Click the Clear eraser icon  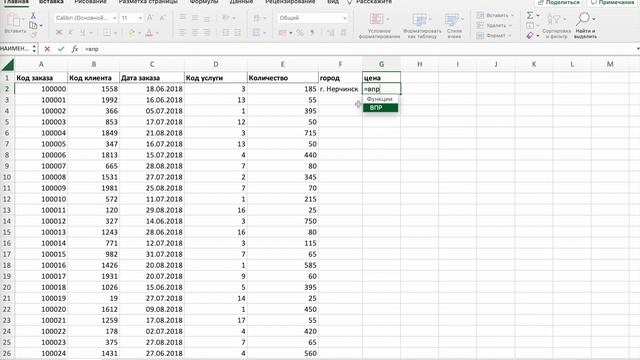point(530,36)
